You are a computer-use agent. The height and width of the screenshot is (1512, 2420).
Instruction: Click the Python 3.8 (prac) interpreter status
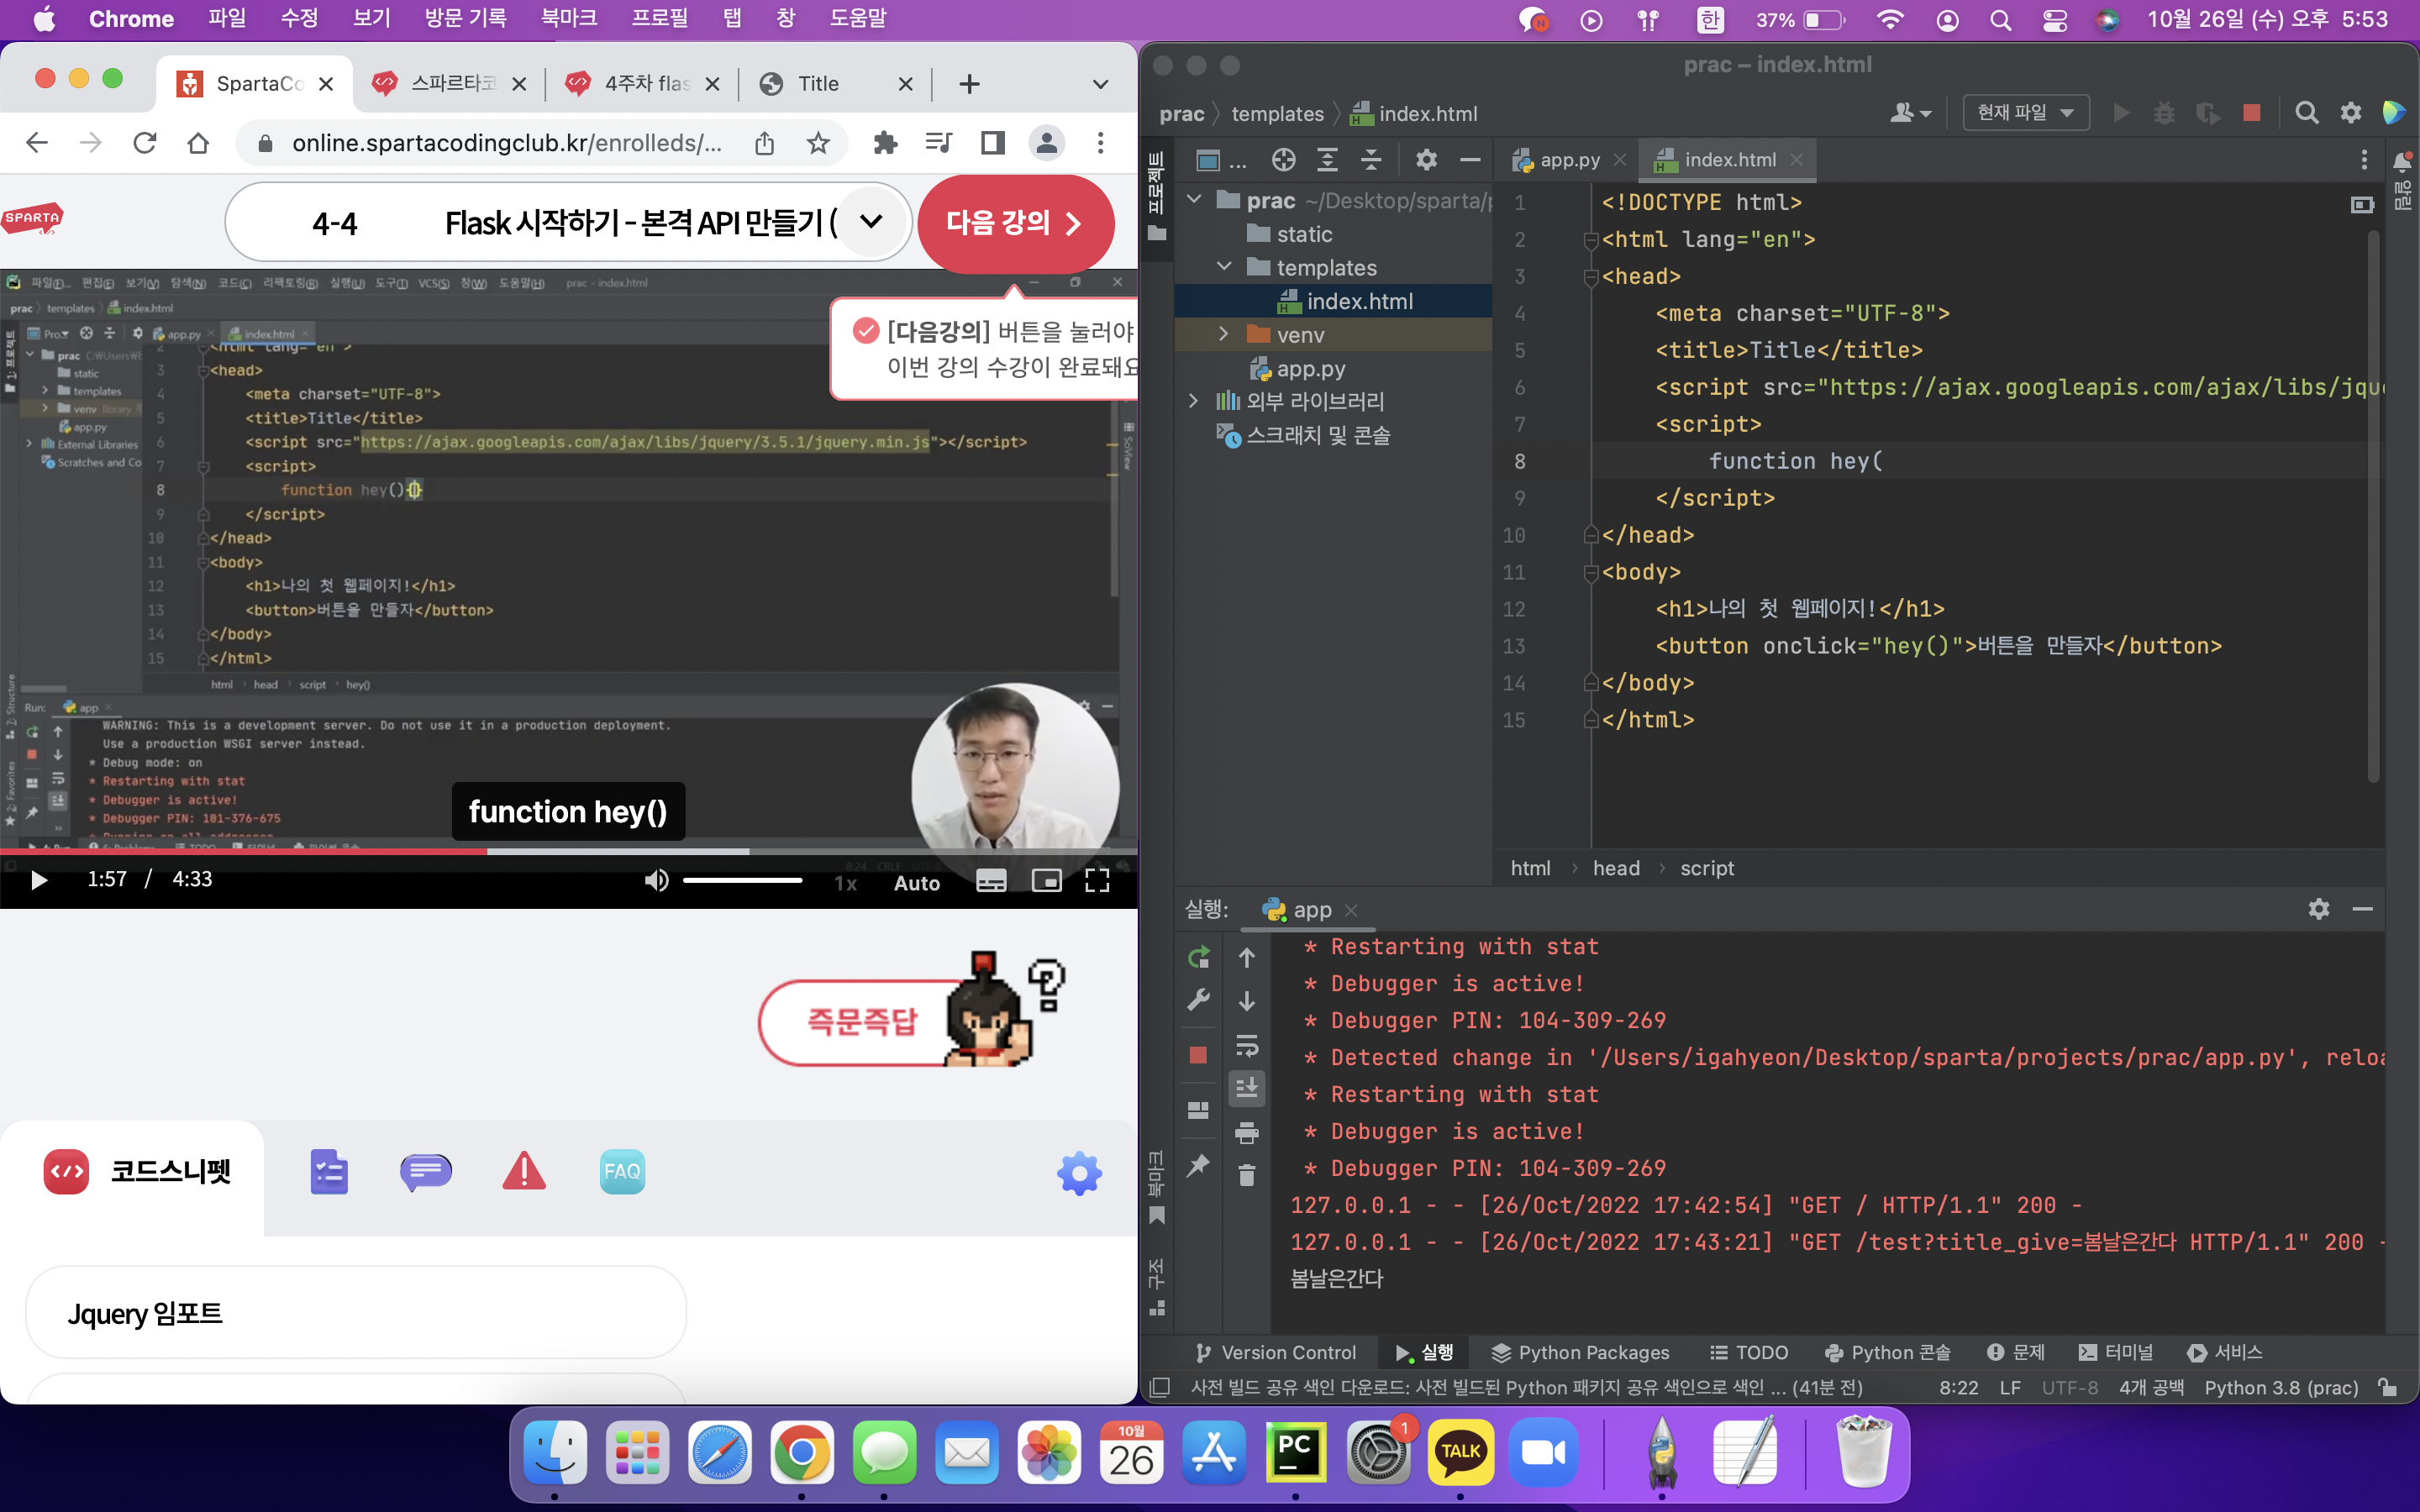click(2281, 1387)
